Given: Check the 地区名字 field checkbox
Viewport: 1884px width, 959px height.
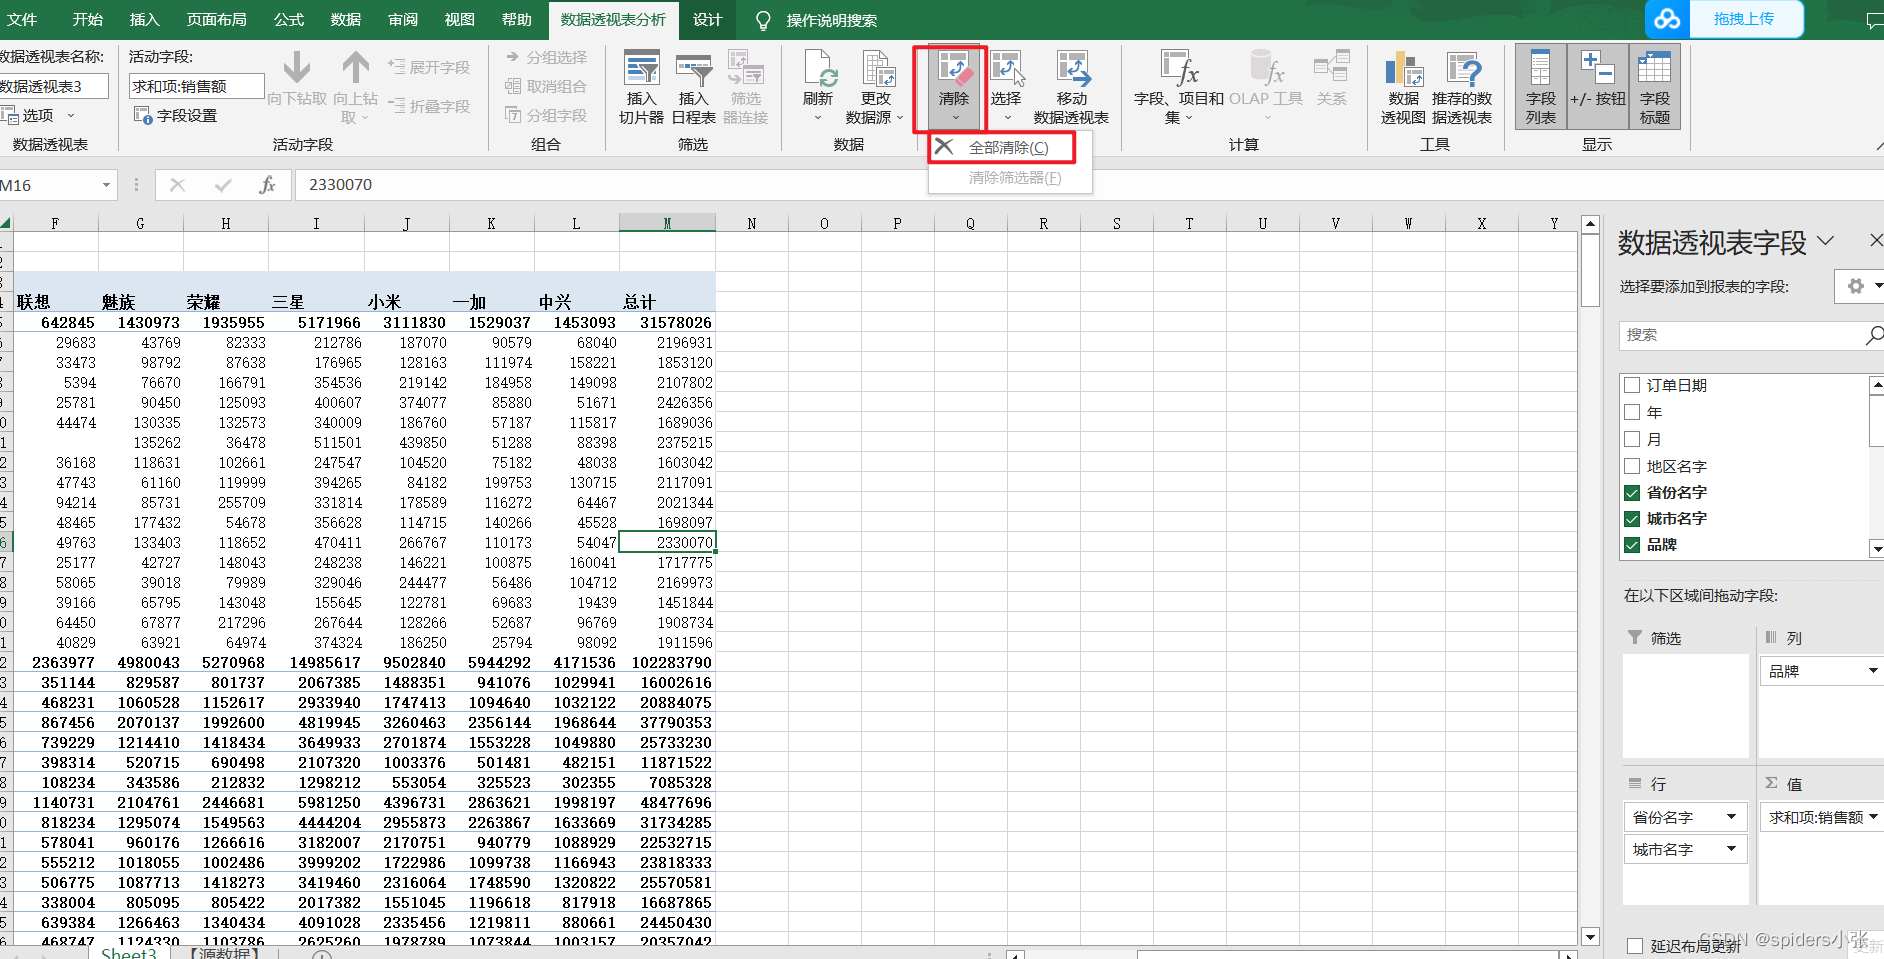Looking at the screenshot, I should 1632,466.
